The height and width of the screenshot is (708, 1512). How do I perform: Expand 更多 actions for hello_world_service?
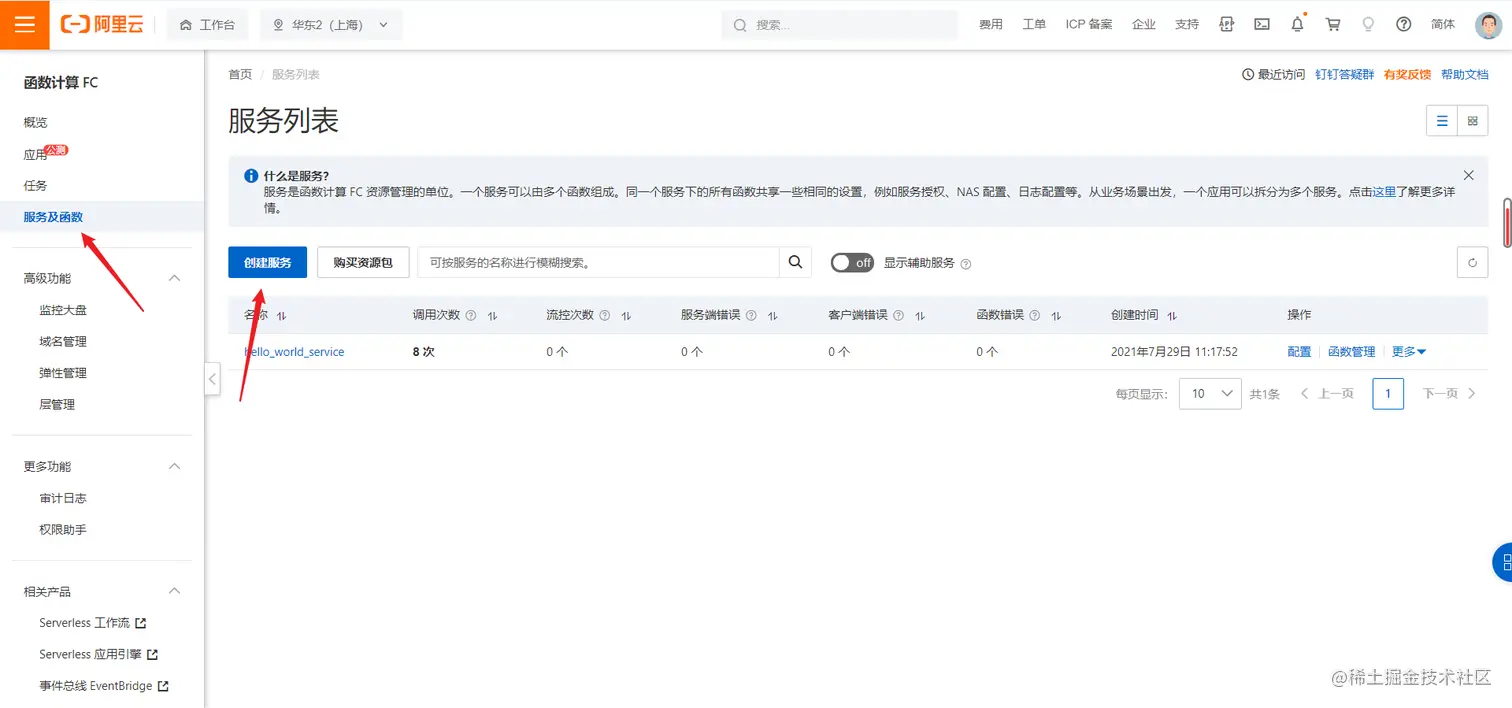pos(1407,351)
